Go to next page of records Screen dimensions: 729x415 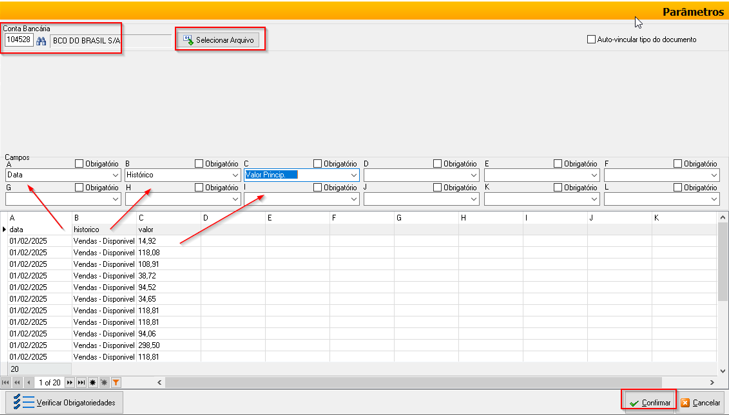click(70, 383)
